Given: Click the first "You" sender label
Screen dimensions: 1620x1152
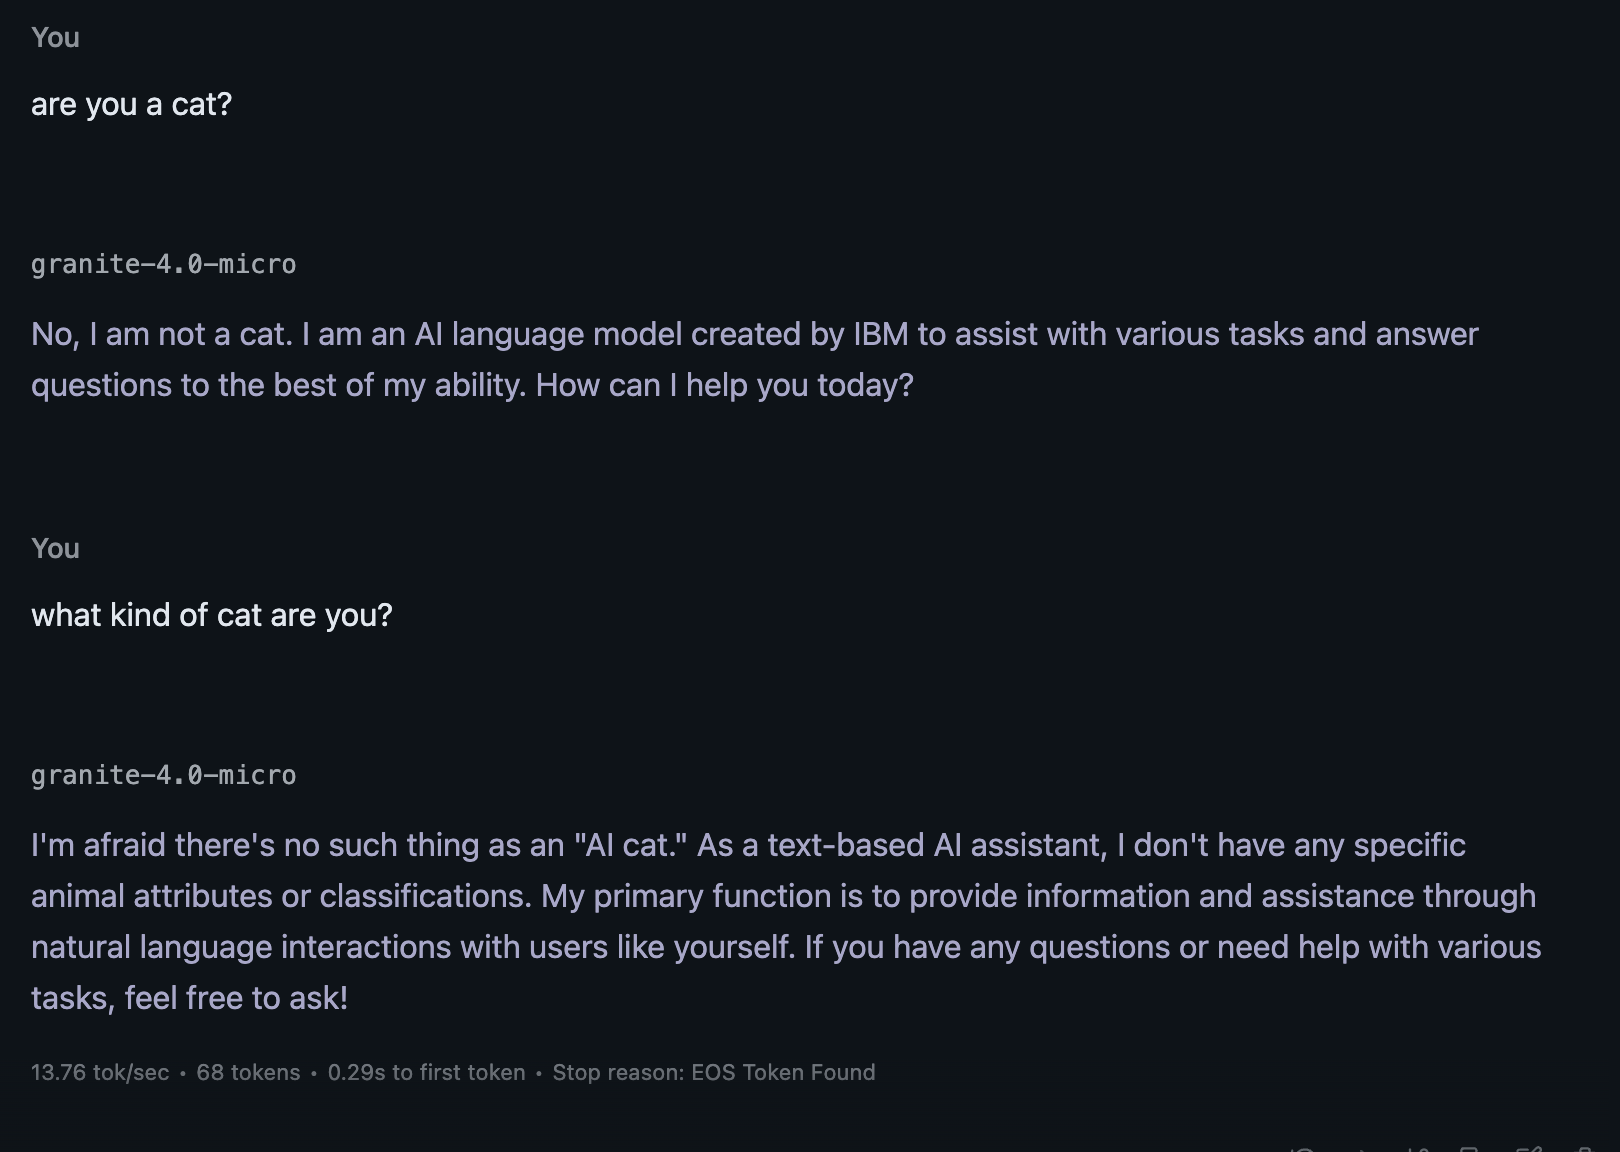Looking at the screenshot, I should pos(55,38).
